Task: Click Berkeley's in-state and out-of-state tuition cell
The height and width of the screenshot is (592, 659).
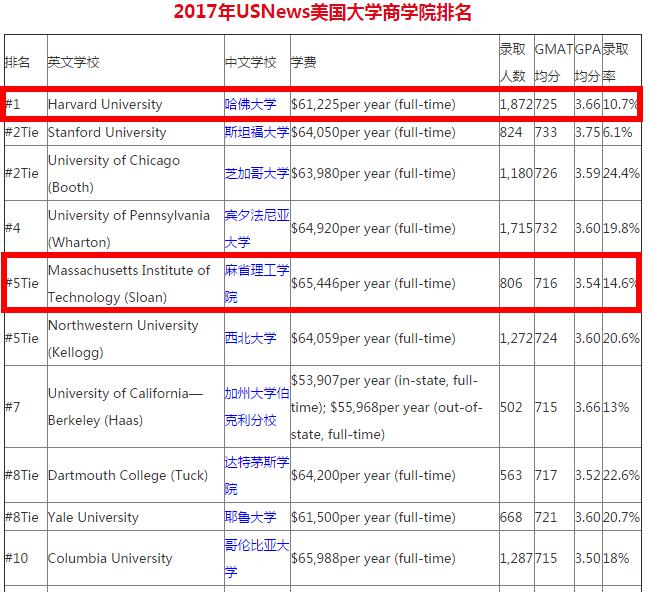Action: [x=395, y=407]
